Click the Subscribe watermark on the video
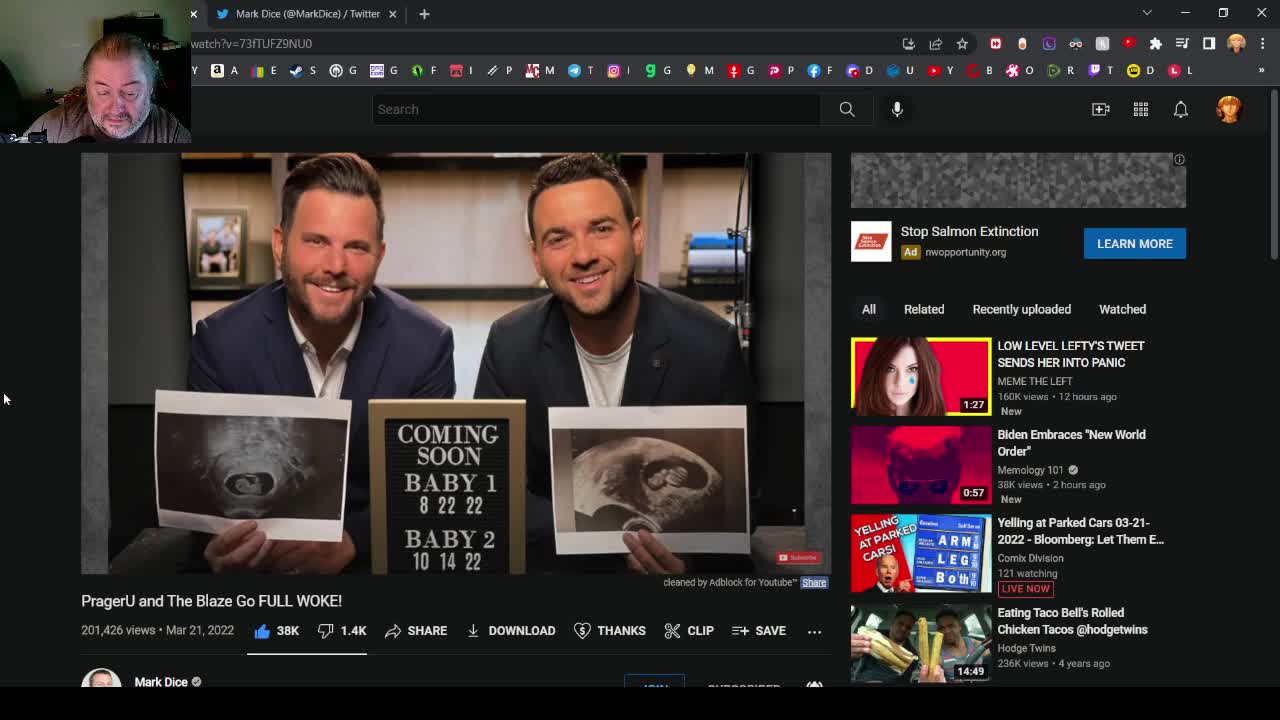 click(798, 558)
